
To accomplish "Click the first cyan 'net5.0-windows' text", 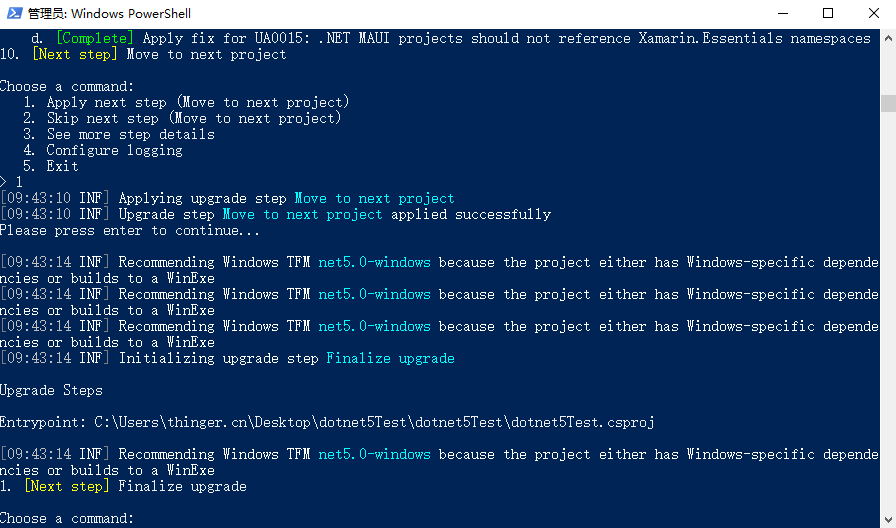I will click(x=374, y=262).
